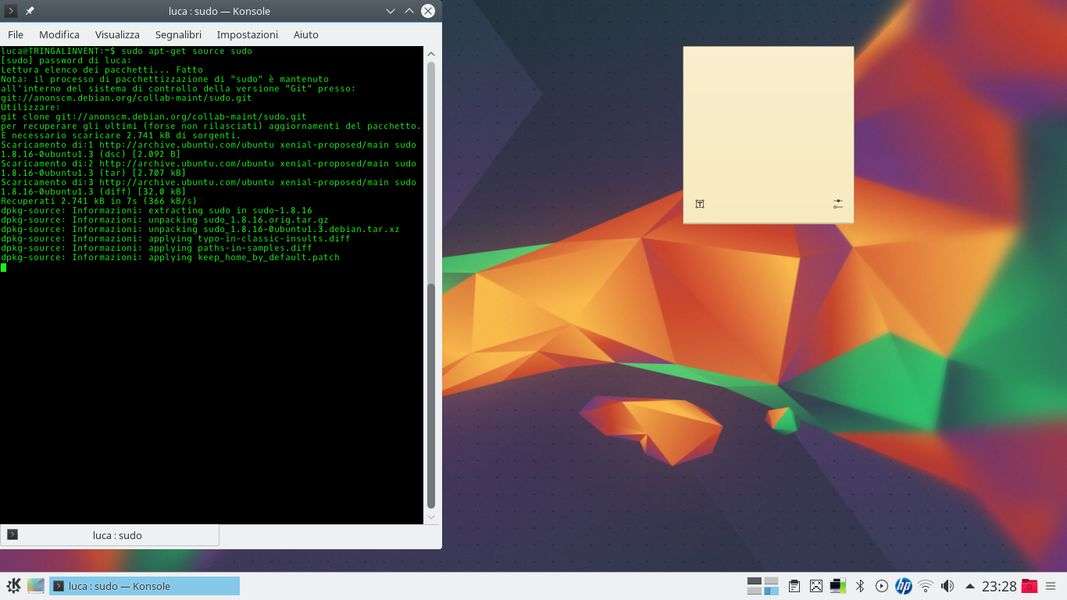The height and width of the screenshot is (600, 1067).
Task: Open the clipboard tray icon
Action: [x=794, y=586]
